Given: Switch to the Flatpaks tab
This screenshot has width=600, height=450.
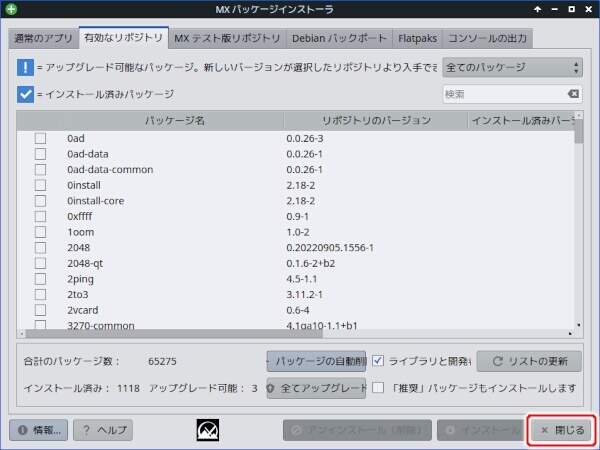Looking at the screenshot, I should click(x=417, y=38).
